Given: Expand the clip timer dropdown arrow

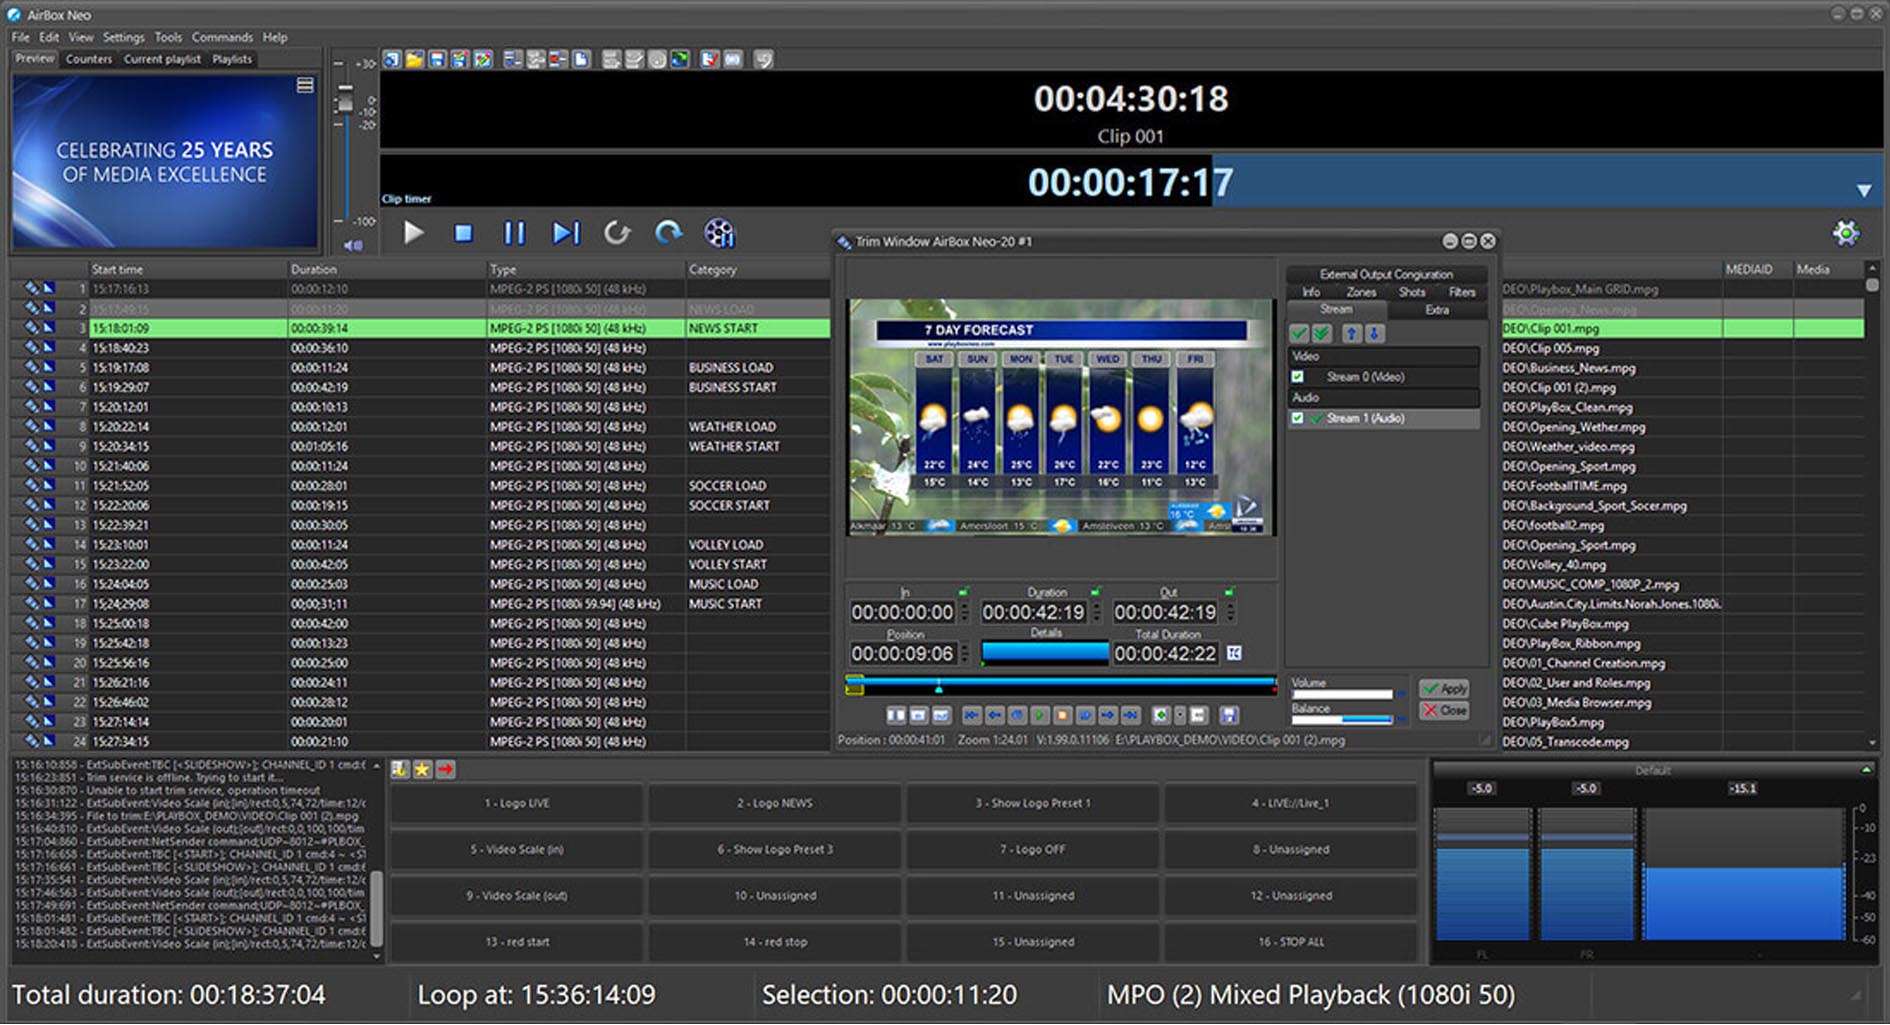Looking at the screenshot, I should point(1863,190).
